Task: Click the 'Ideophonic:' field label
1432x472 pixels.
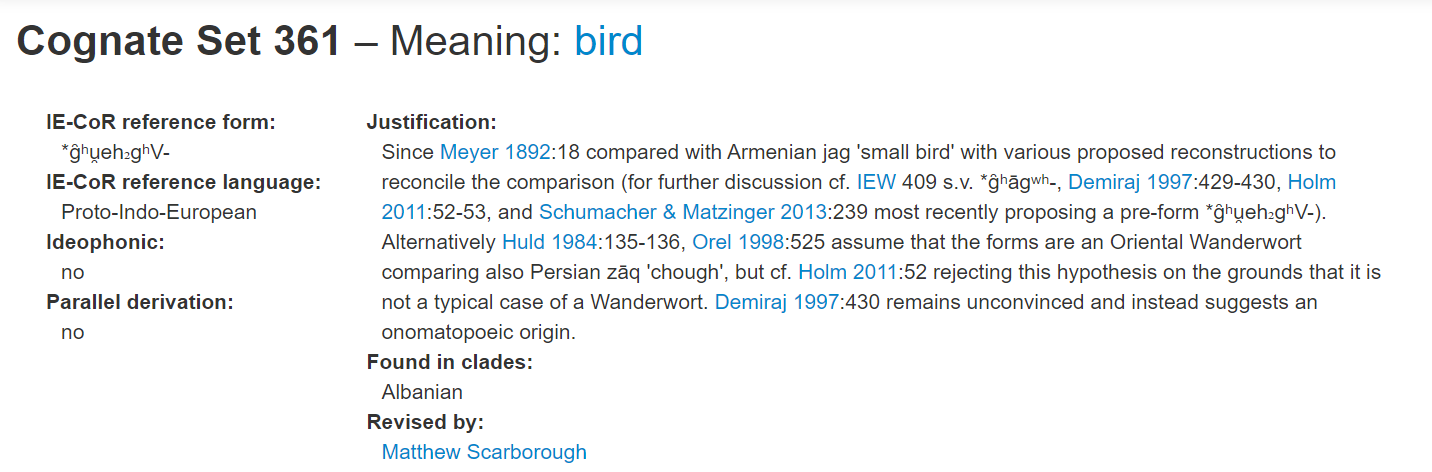Action: coord(105,242)
